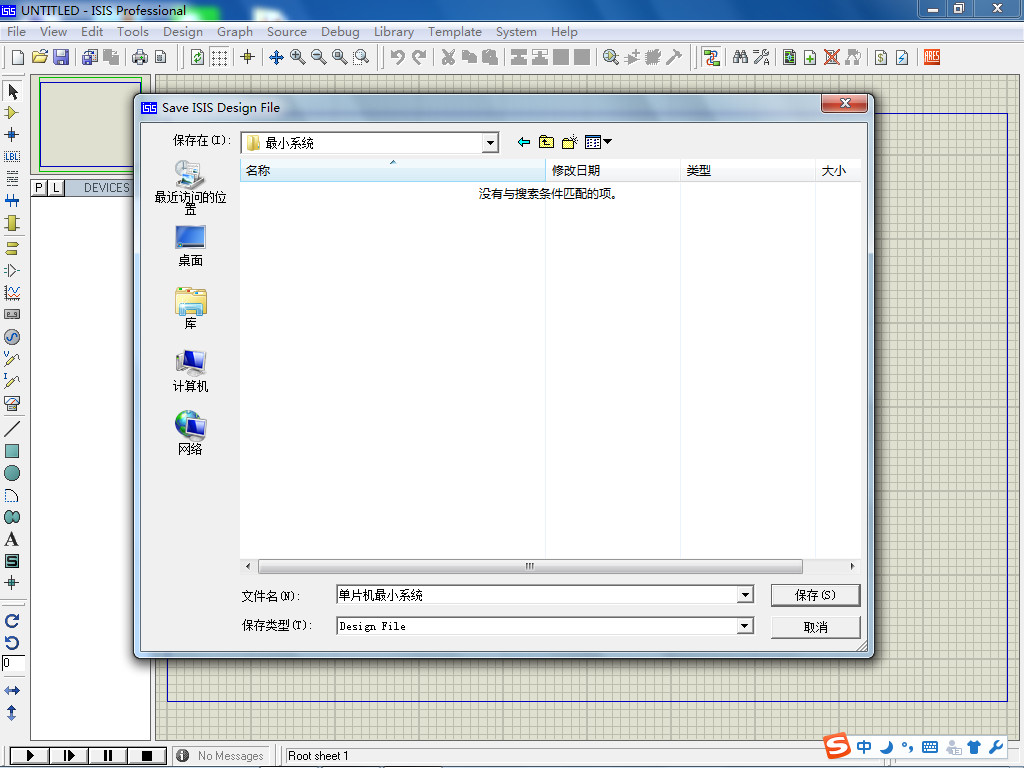Click the Stop simulation button
Screen dimensions: 1024x768
point(147,756)
